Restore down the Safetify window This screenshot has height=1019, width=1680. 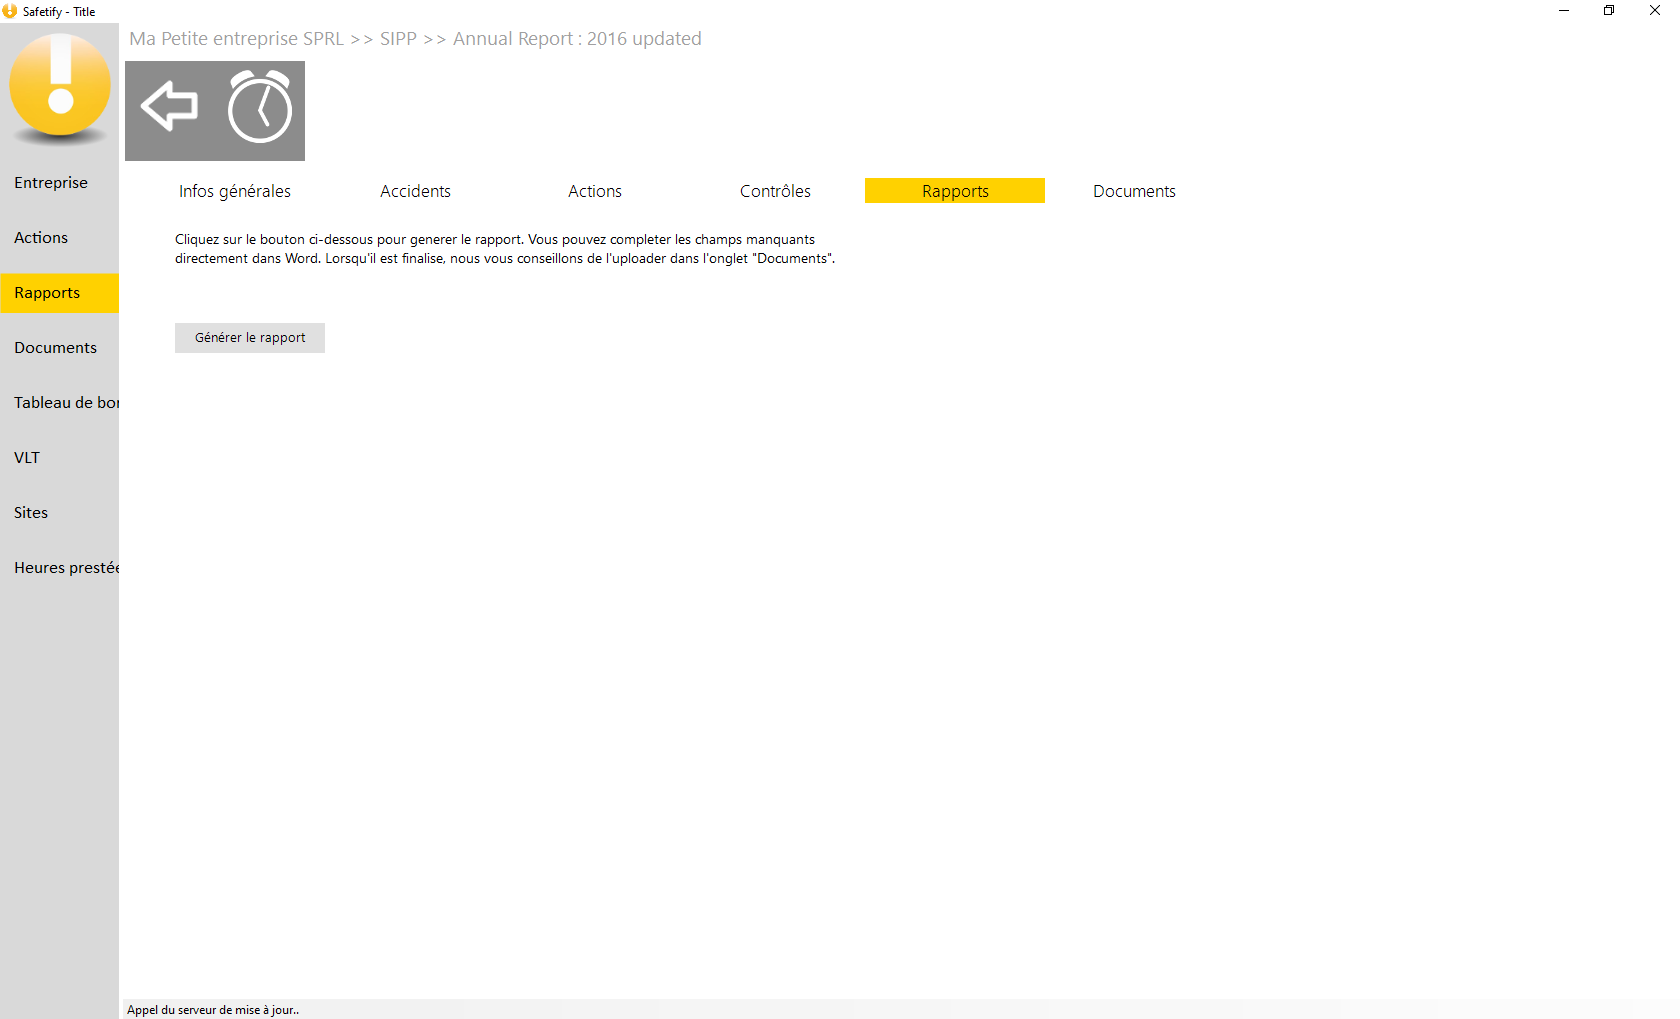click(x=1609, y=11)
